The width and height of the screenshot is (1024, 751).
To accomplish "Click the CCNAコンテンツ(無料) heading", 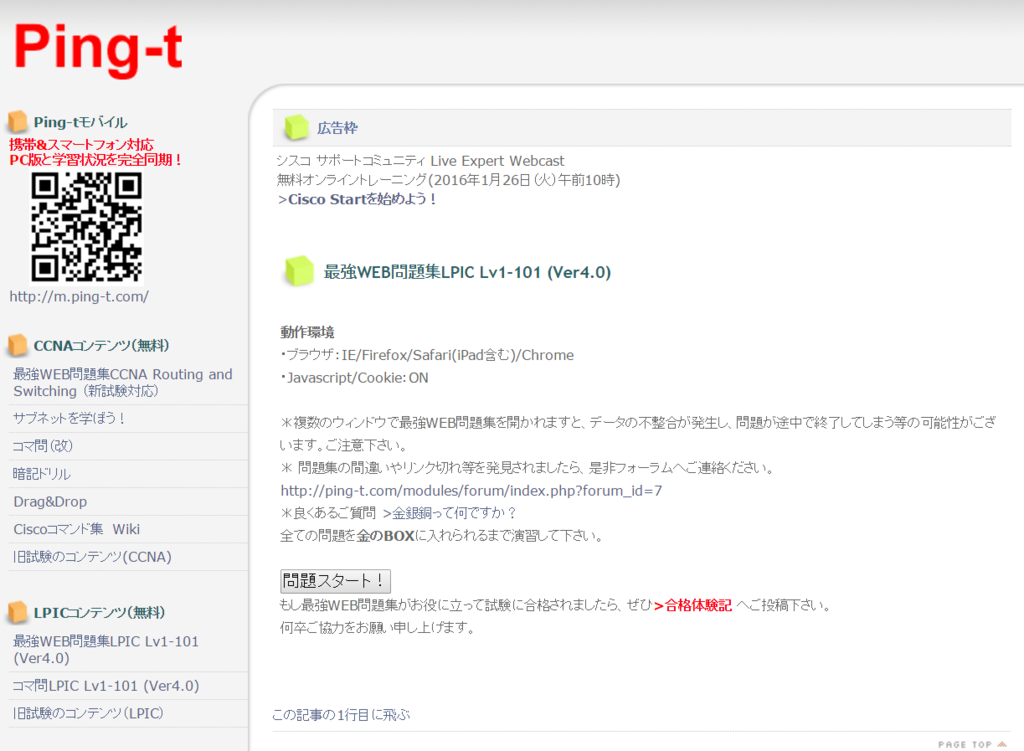I will (x=101, y=345).
